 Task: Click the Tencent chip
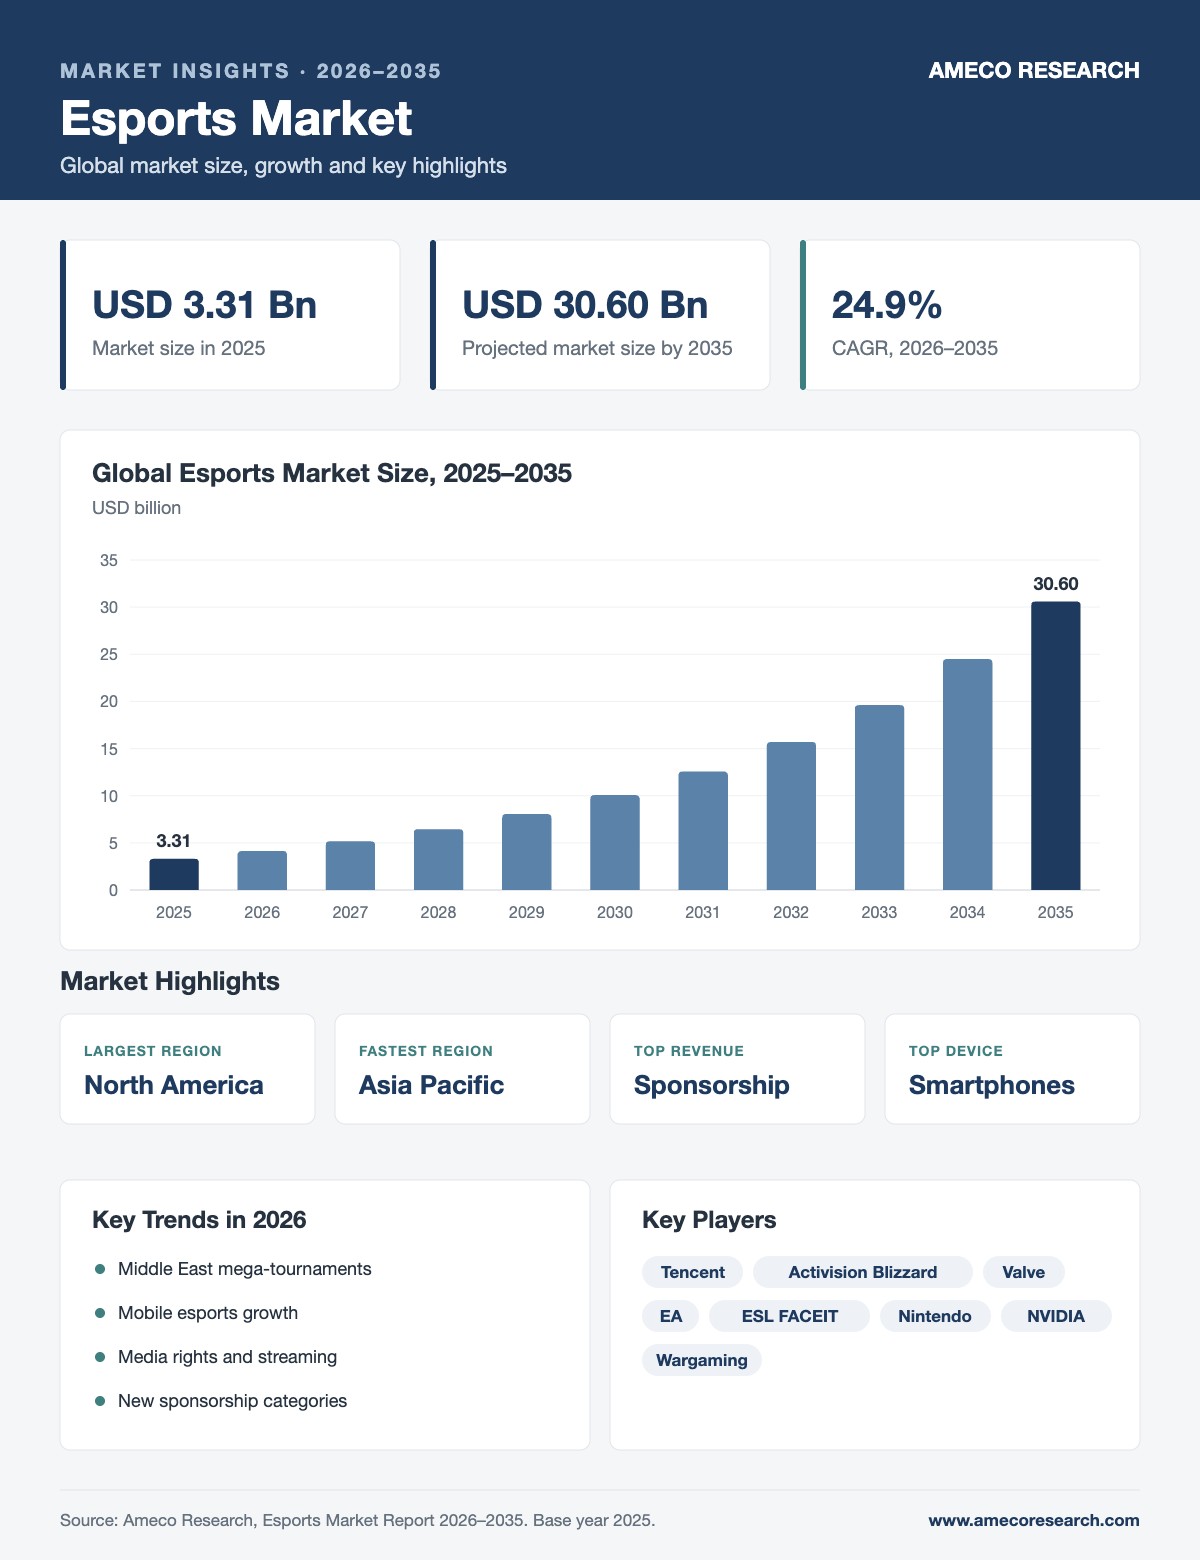[x=692, y=1272]
